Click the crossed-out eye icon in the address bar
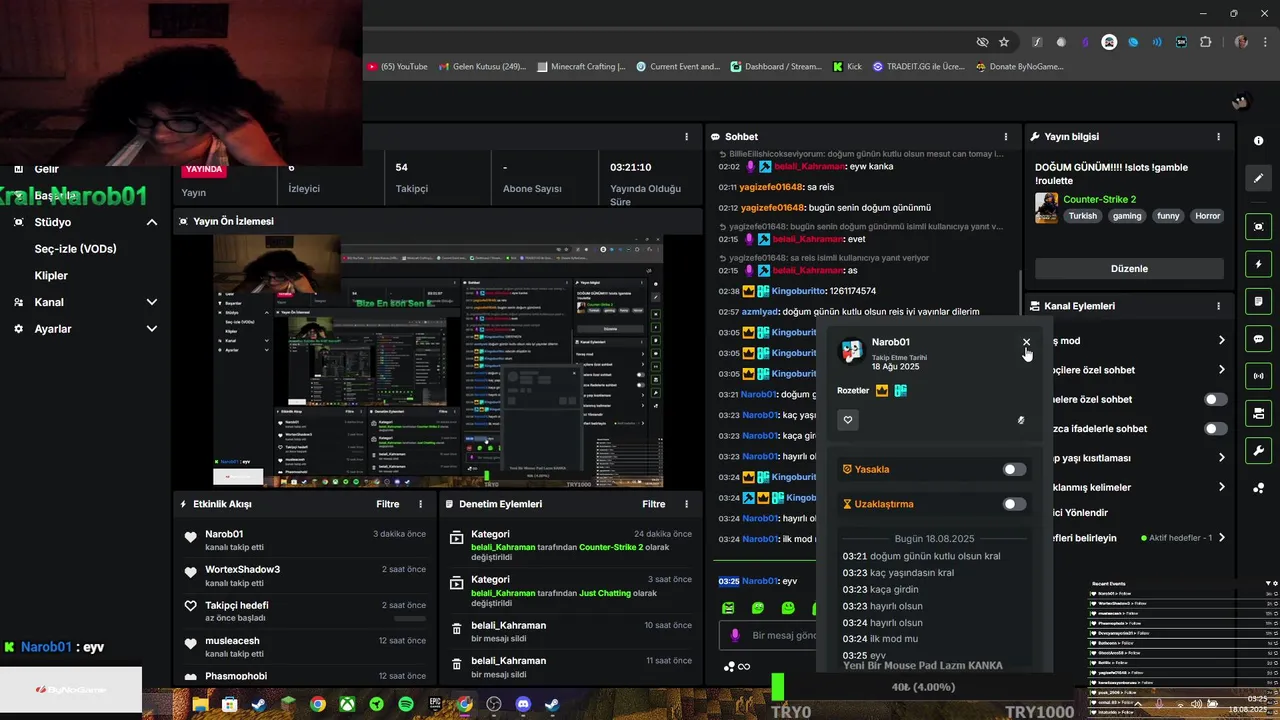The width and height of the screenshot is (1280, 720). pyautogui.click(x=982, y=42)
